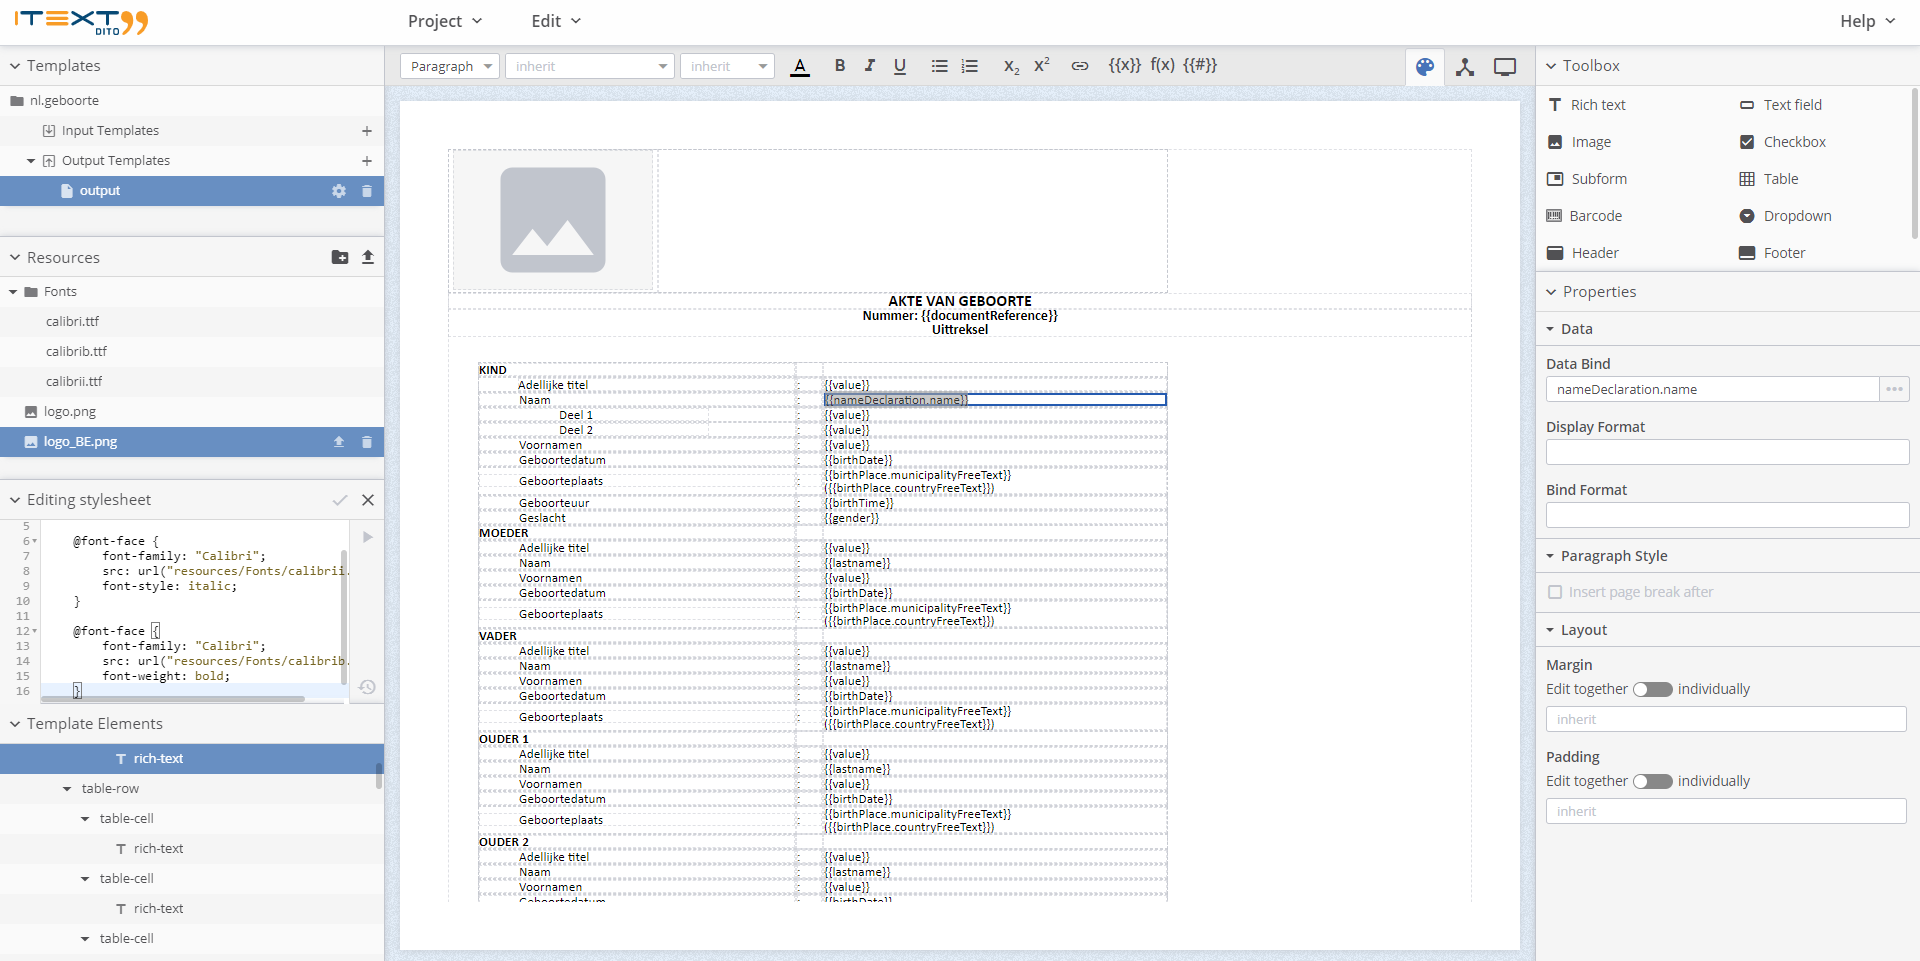
Task: Toggle Insert page break after
Action: coord(1556,592)
